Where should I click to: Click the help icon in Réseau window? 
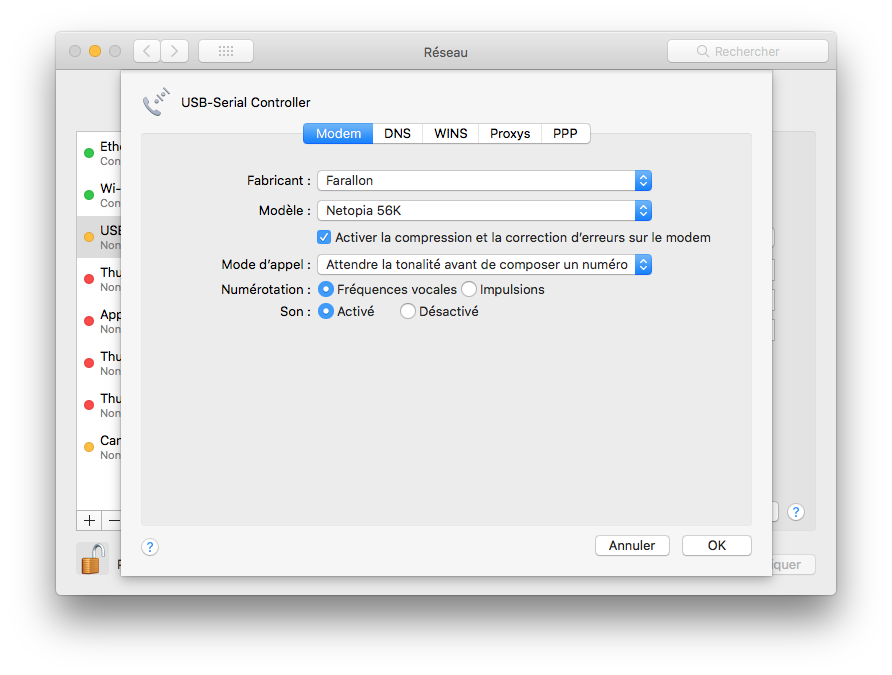tap(796, 512)
